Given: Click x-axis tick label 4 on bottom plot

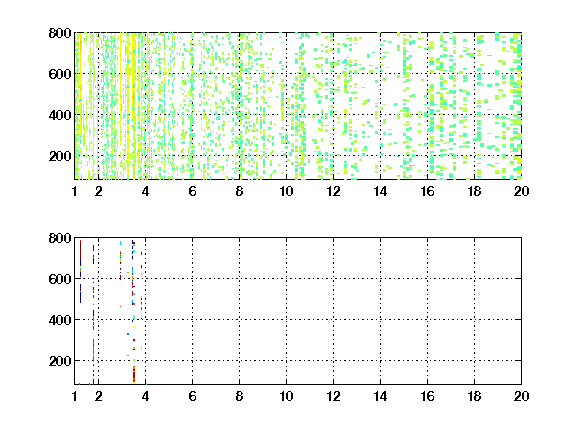Looking at the screenshot, I should point(145,396).
